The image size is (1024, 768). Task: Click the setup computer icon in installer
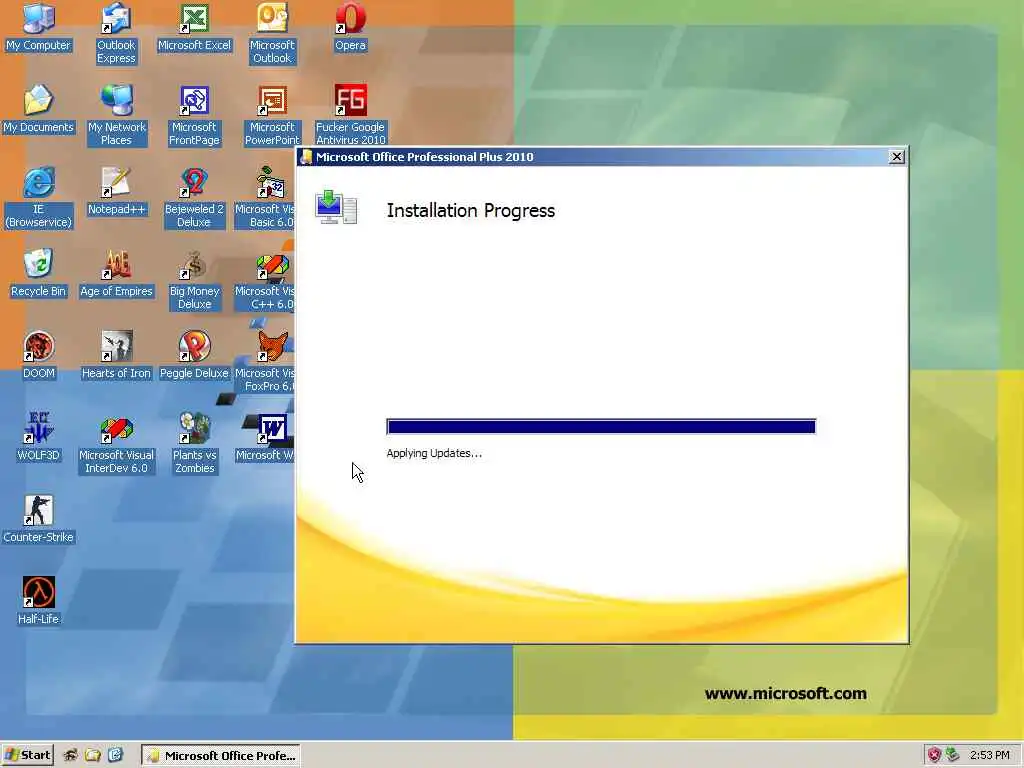pyautogui.click(x=336, y=207)
